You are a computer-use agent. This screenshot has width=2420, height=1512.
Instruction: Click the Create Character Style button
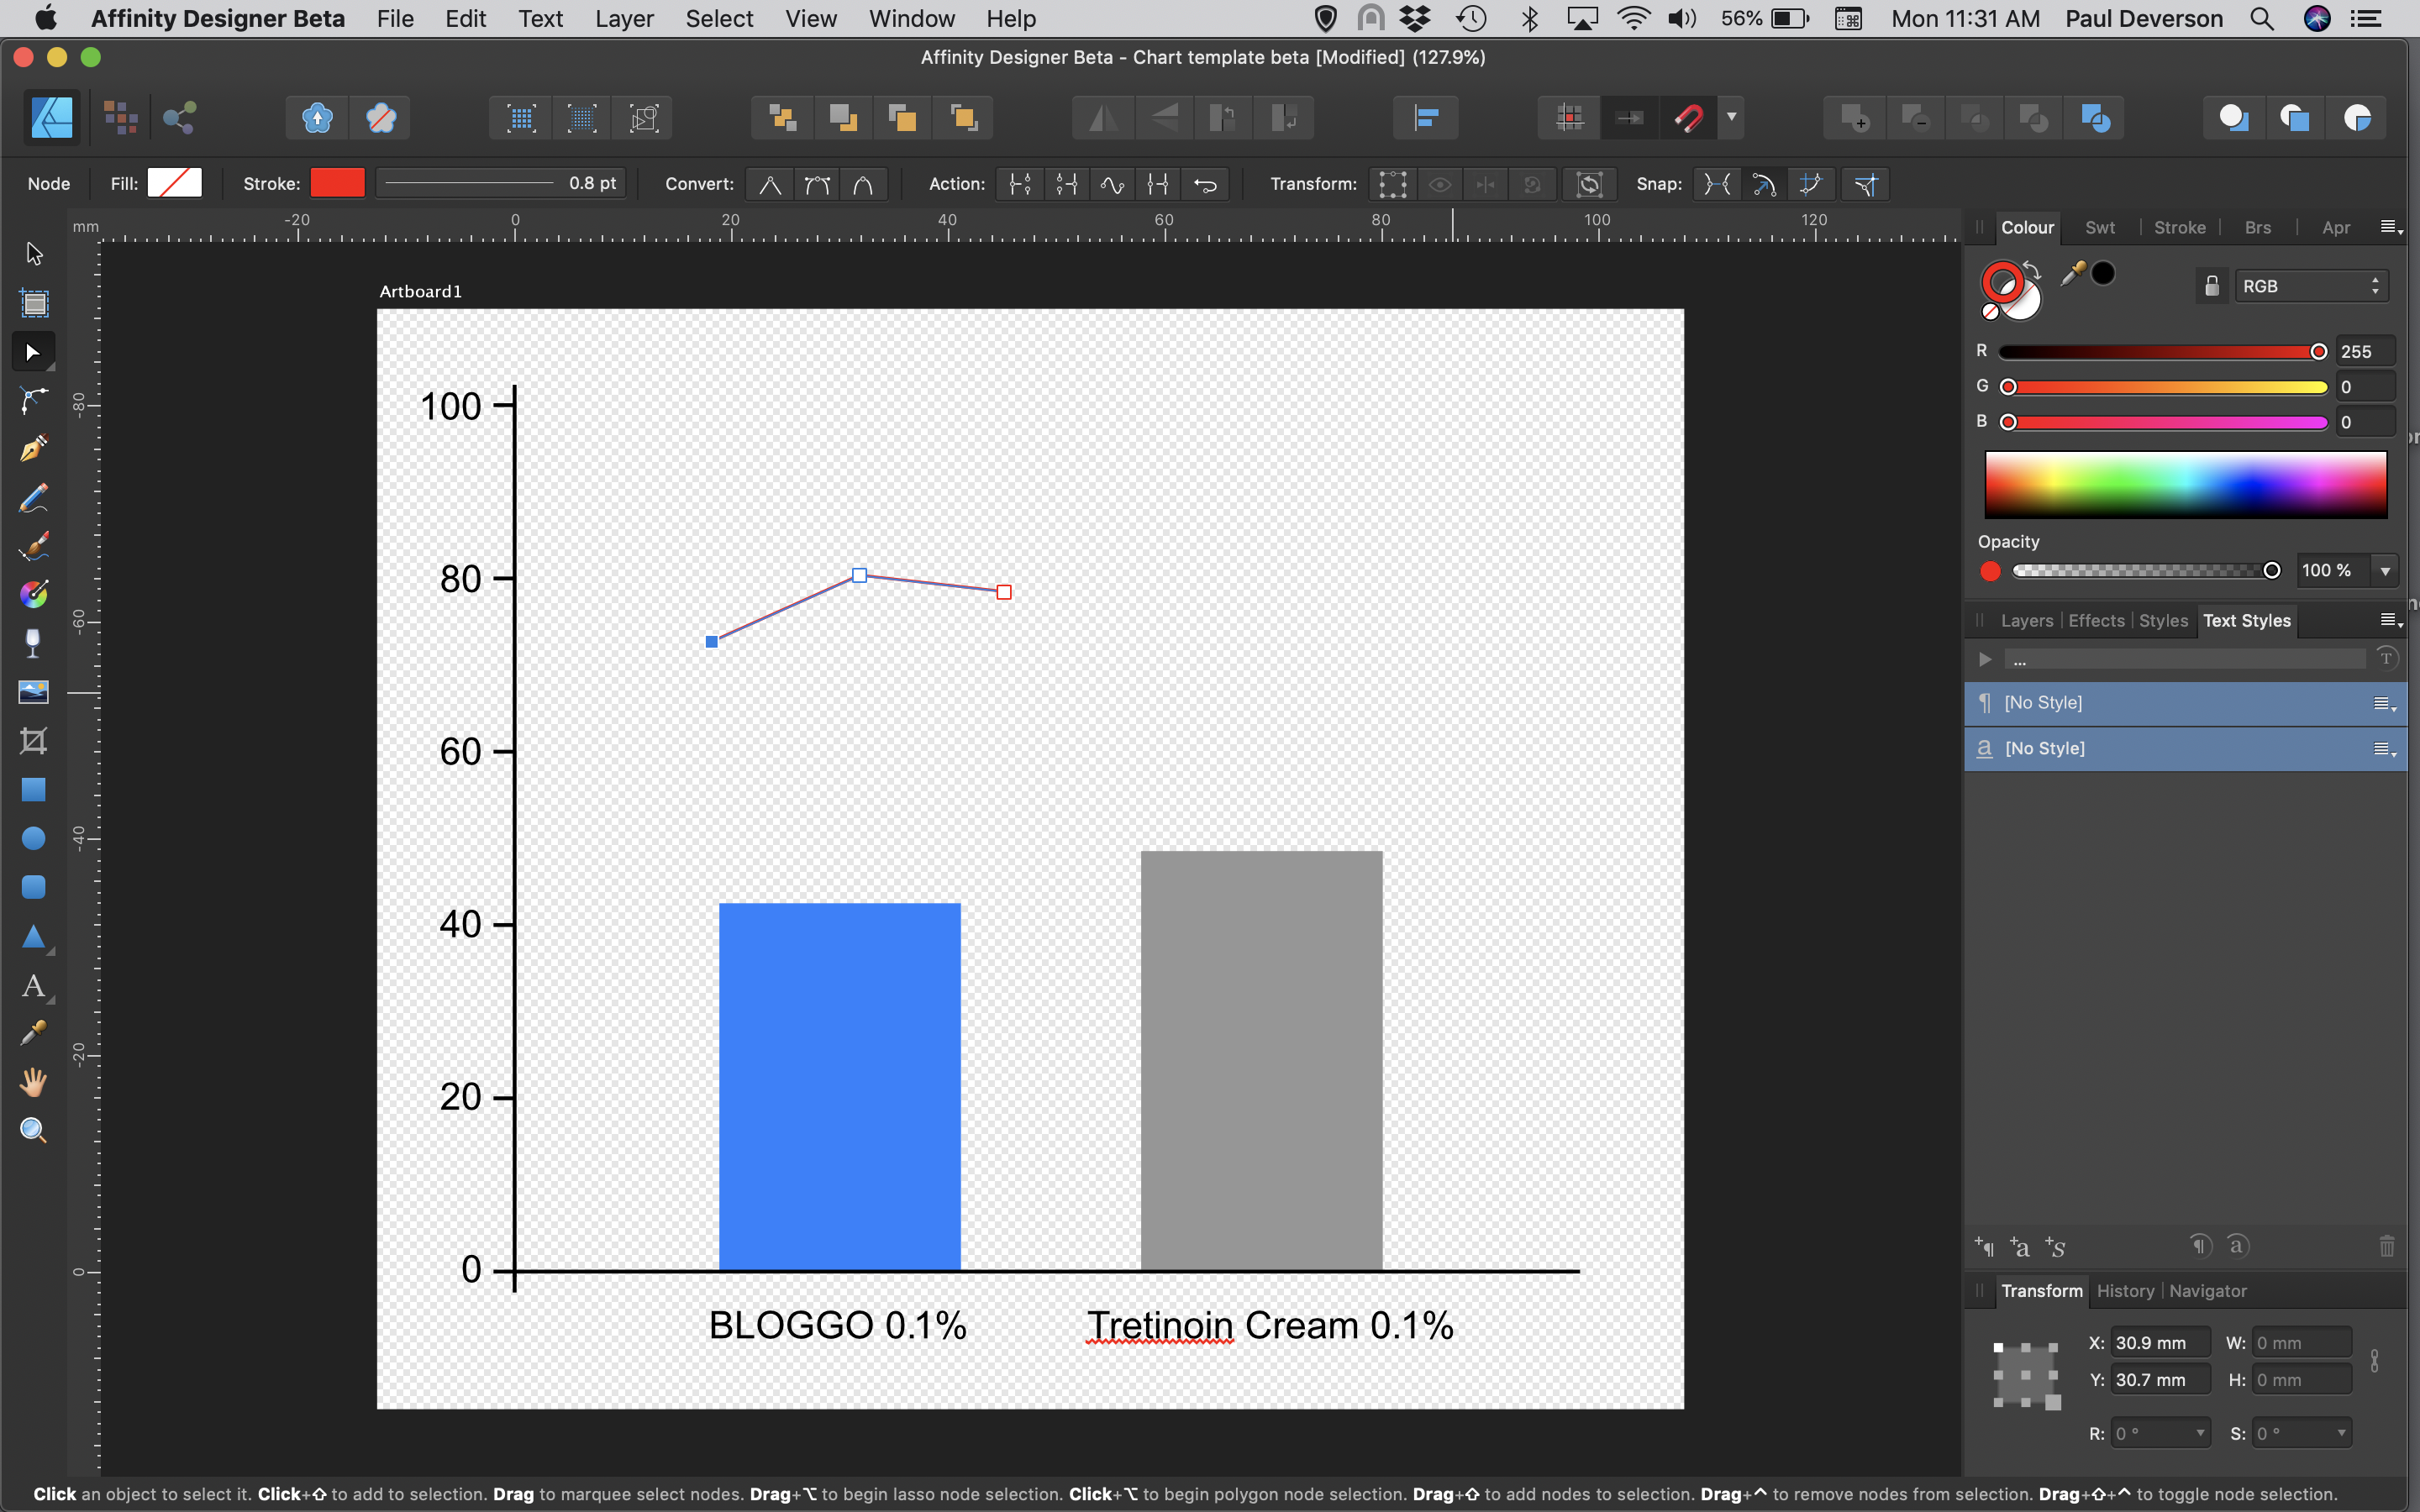tap(2020, 1247)
